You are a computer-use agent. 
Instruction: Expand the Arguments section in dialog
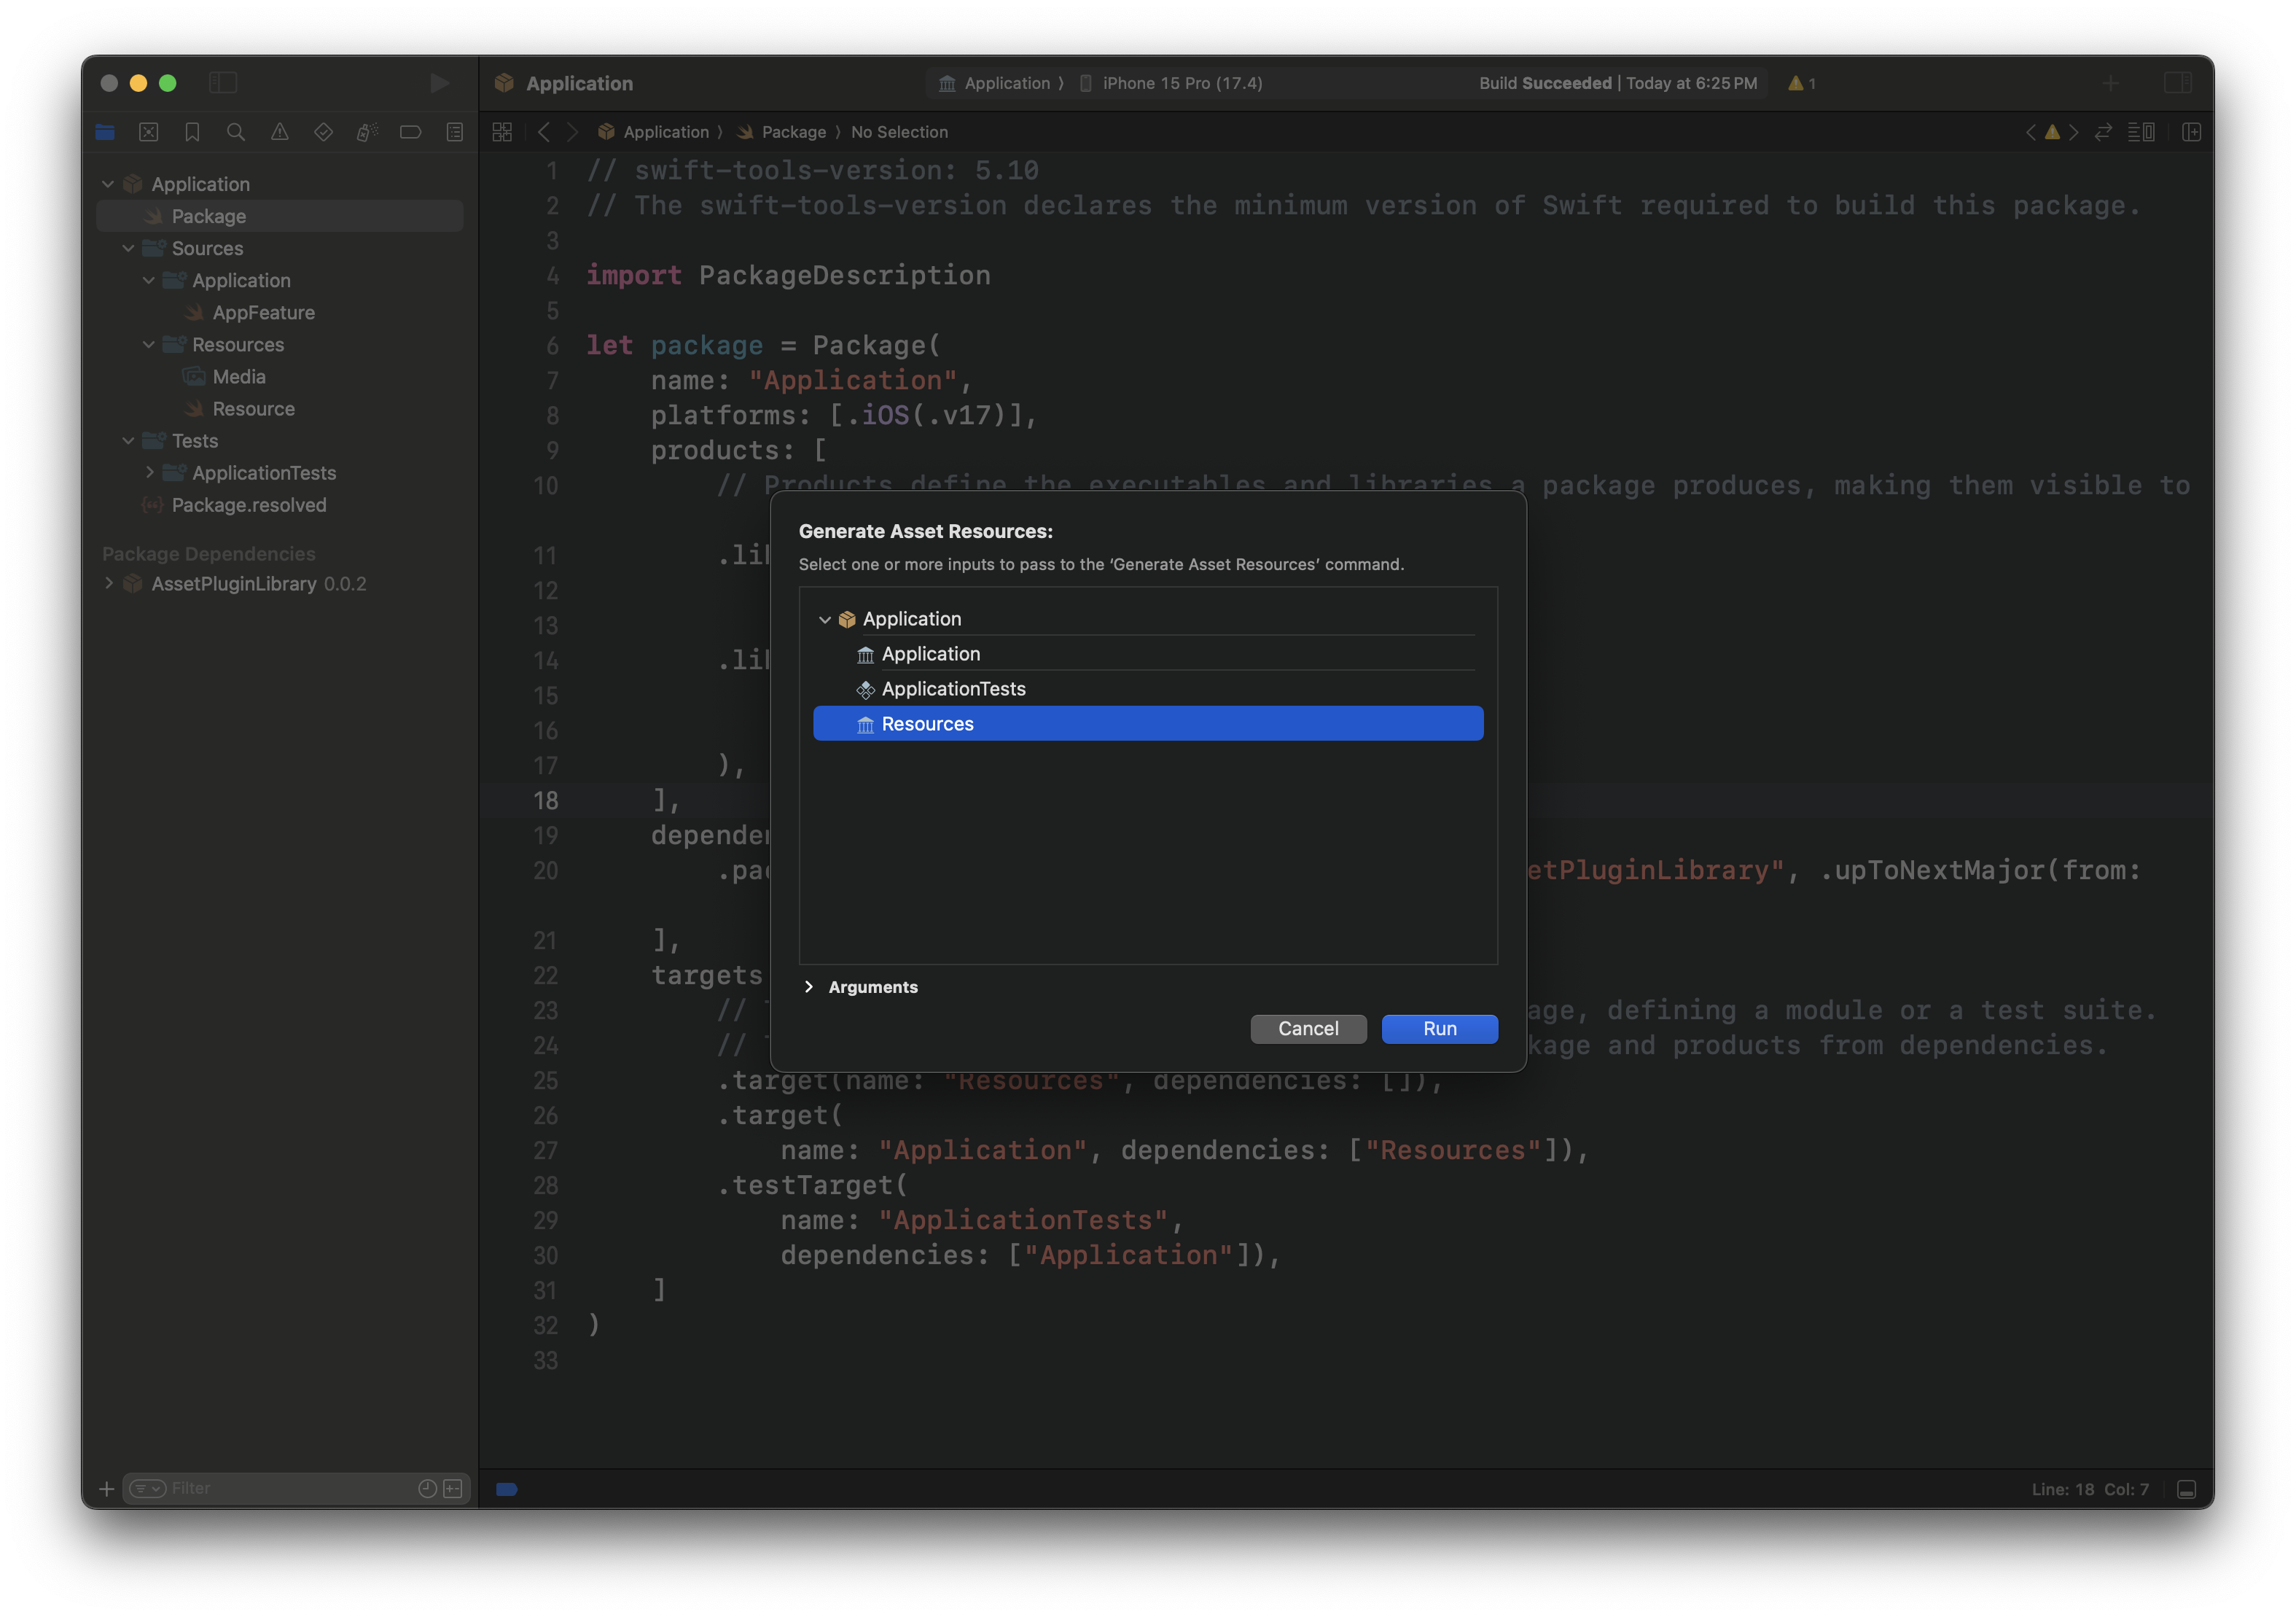pyautogui.click(x=809, y=987)
